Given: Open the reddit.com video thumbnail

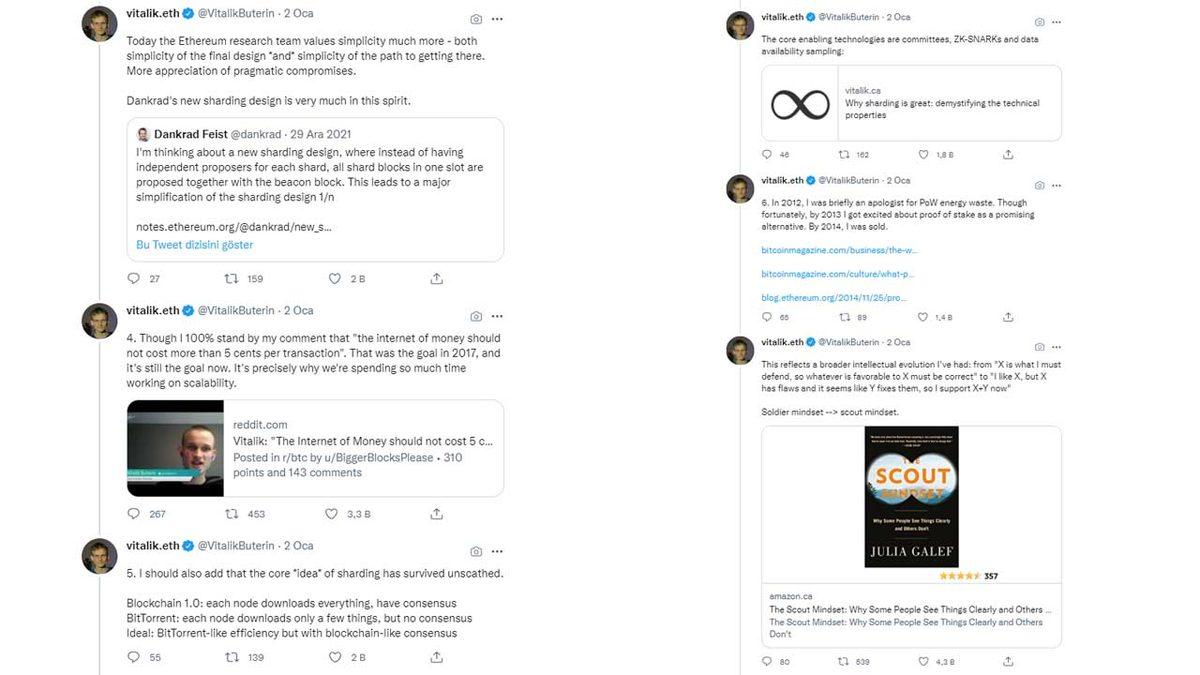Looking at the screenshot, I should (x=175, y=448).
